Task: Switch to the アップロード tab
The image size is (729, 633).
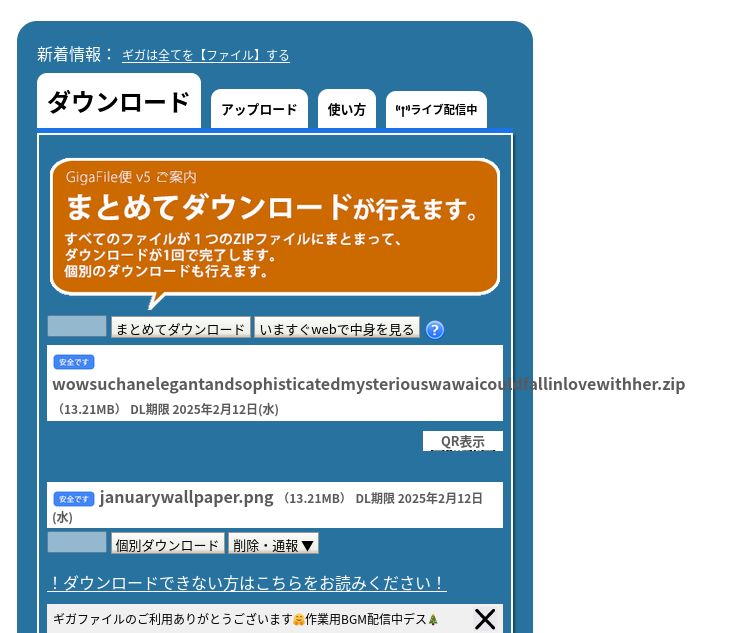Action: click(259, 109)
